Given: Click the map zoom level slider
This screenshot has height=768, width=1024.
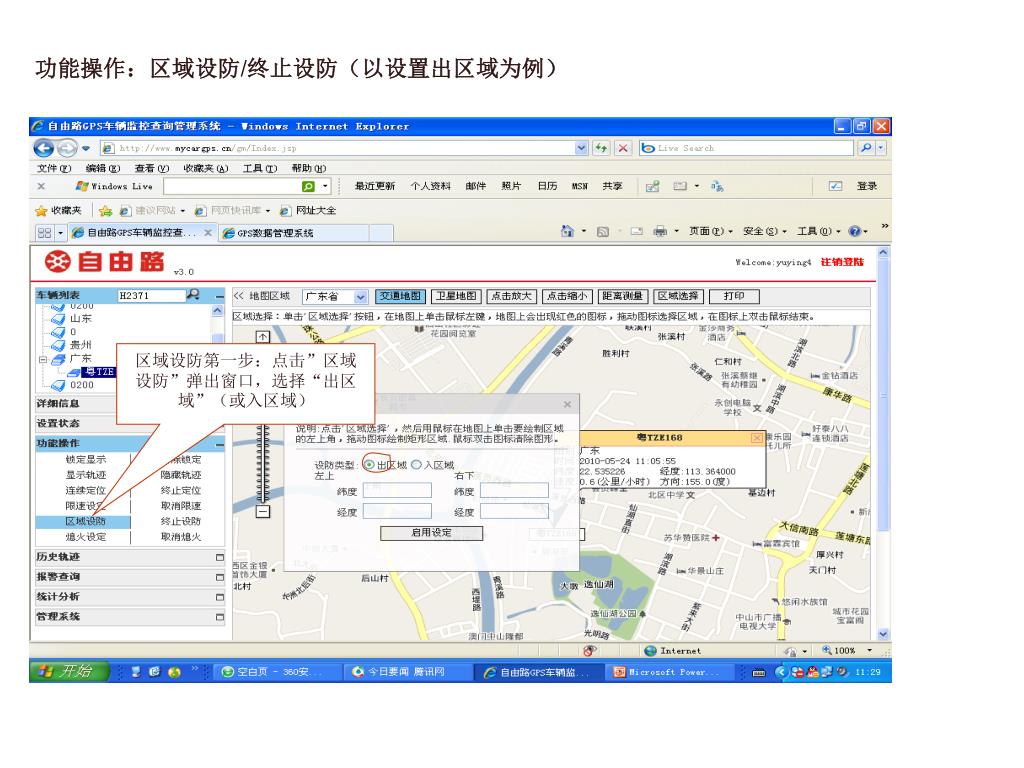Looking at the screenshot, I should [263, 465].
